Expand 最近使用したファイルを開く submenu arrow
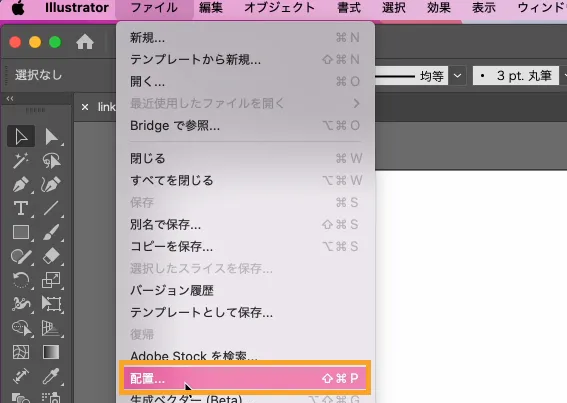This screenshot has height=403, width=567. [x=356, y=103]
